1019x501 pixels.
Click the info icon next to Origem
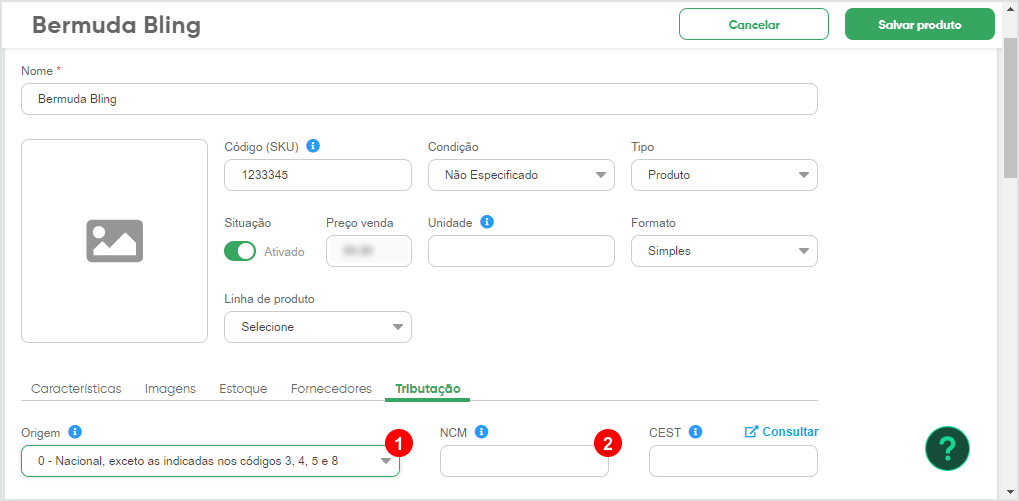pyautogui.click(x=75, y=431)
